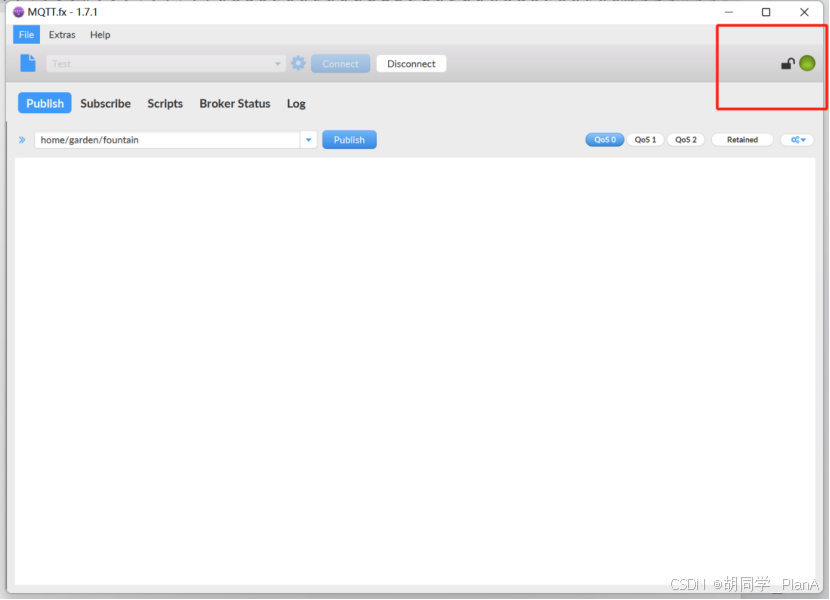The height and width of the screenshot is (600, 830).
Task: Open the Test connection profile dropdown
Action: pos(166,64)
